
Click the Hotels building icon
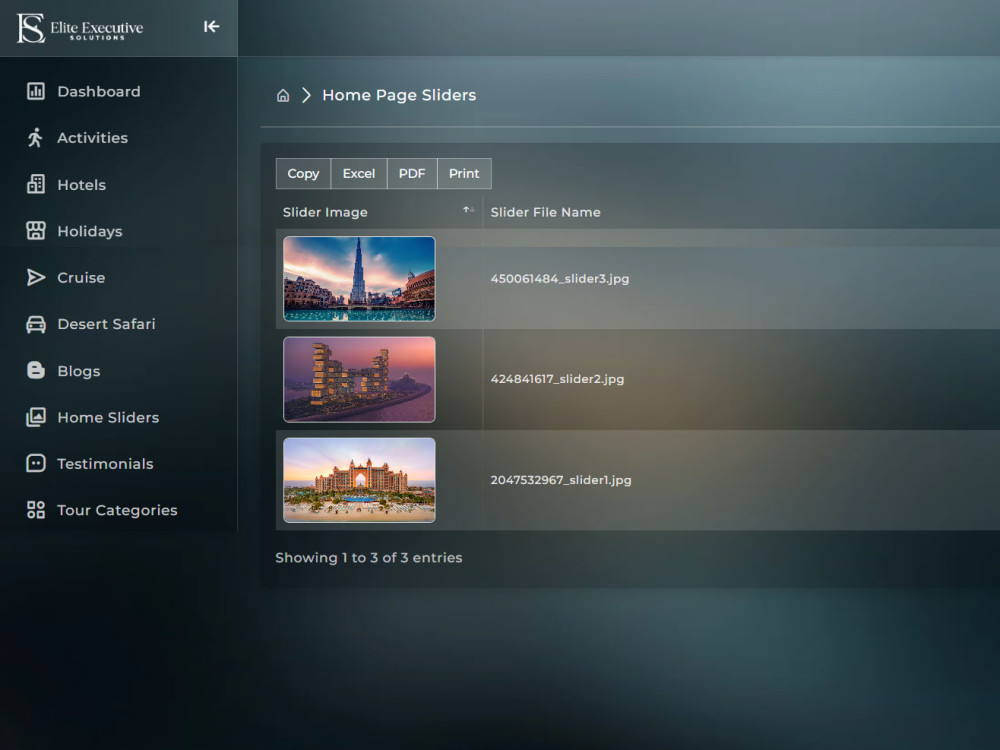coord(36,184)
